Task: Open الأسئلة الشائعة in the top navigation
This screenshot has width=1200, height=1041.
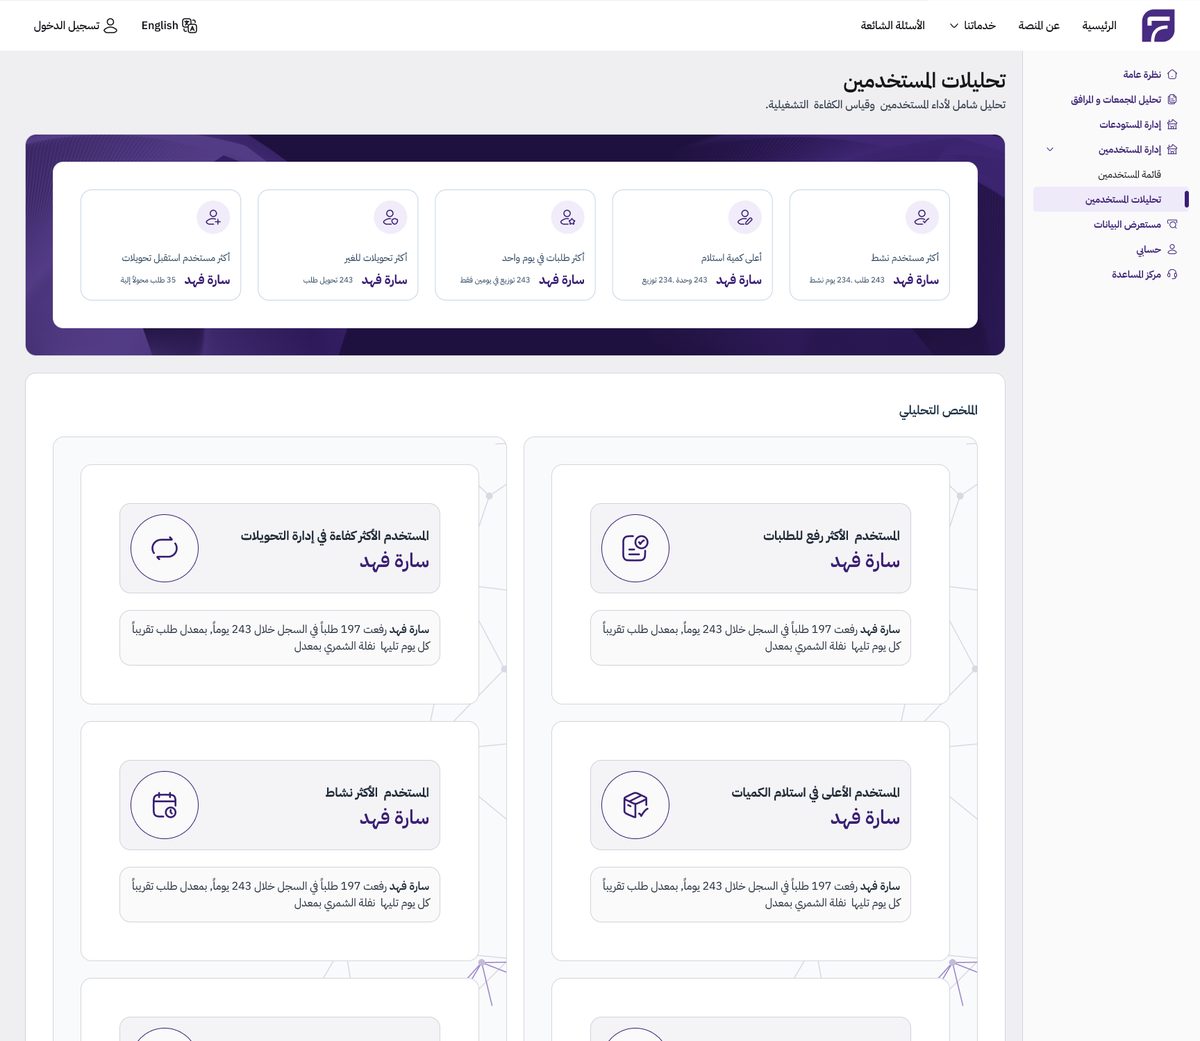Action: pyautogui.click(x=893, y=26)
